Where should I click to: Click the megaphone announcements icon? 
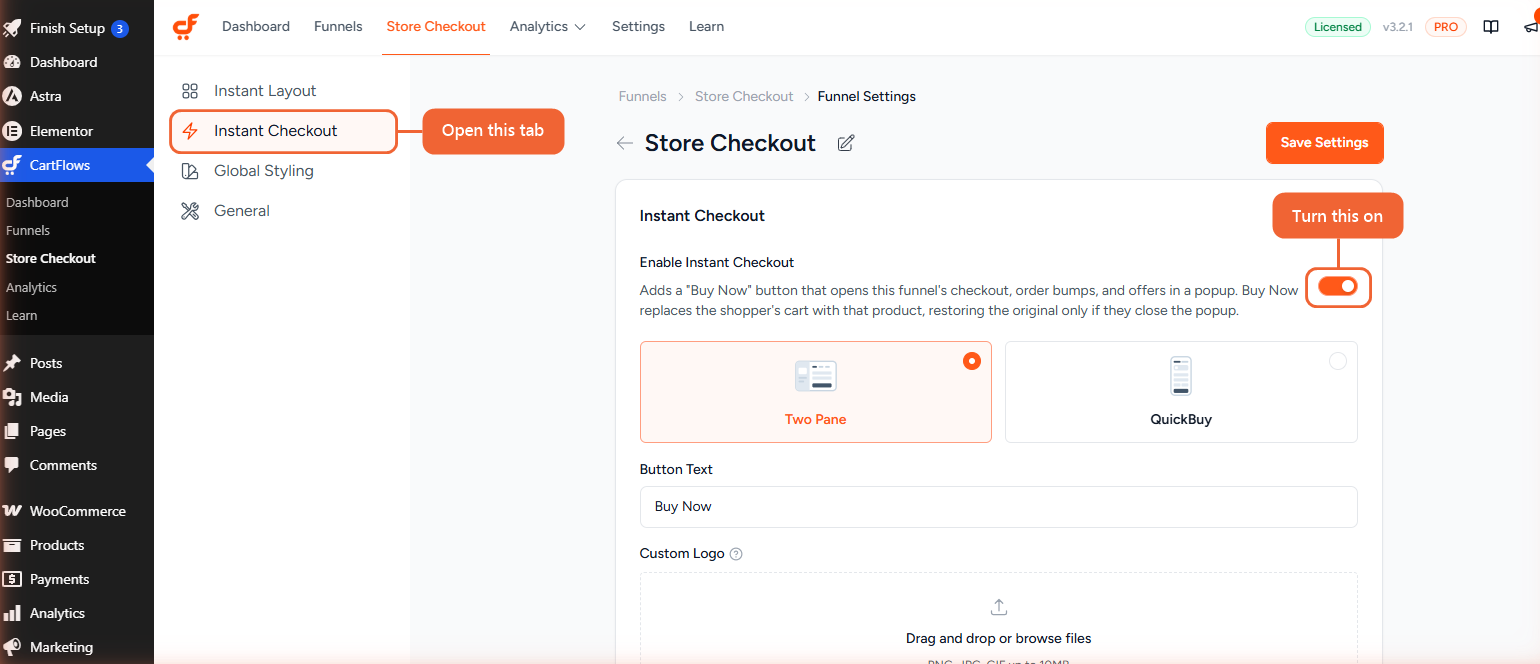(x=1531, y=27)
